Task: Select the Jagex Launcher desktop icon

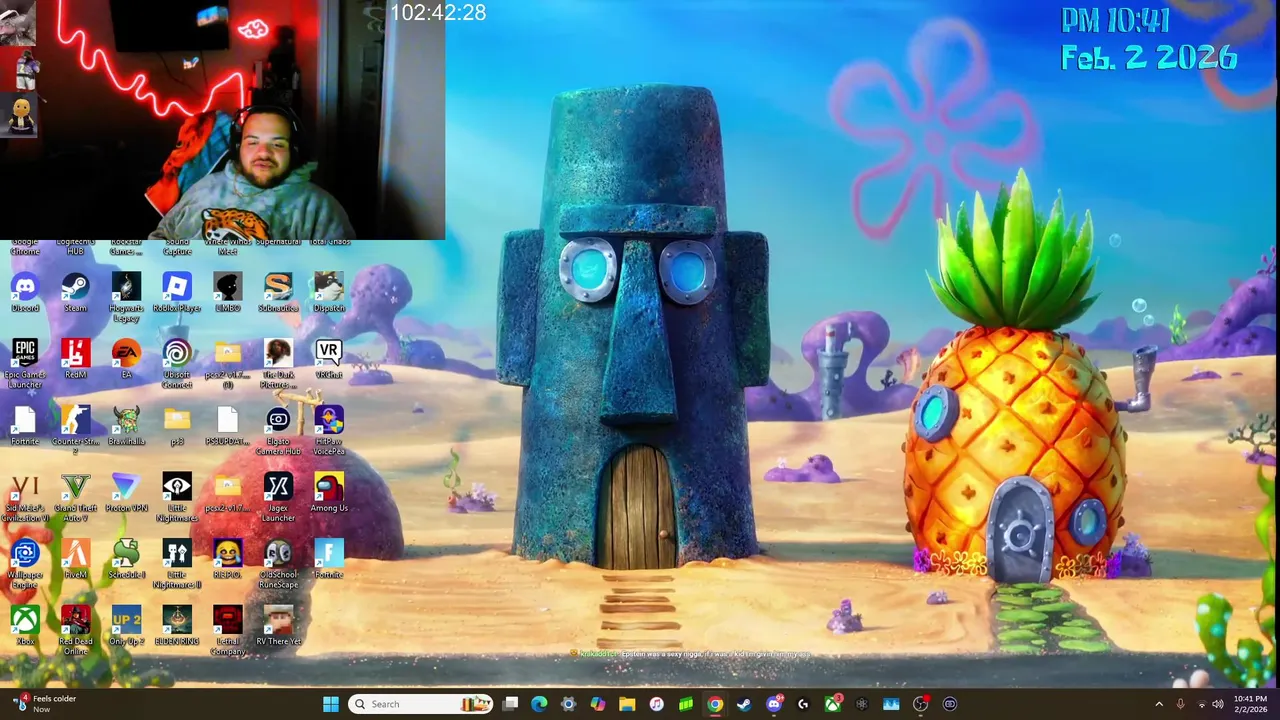Action: click(278, 498)
